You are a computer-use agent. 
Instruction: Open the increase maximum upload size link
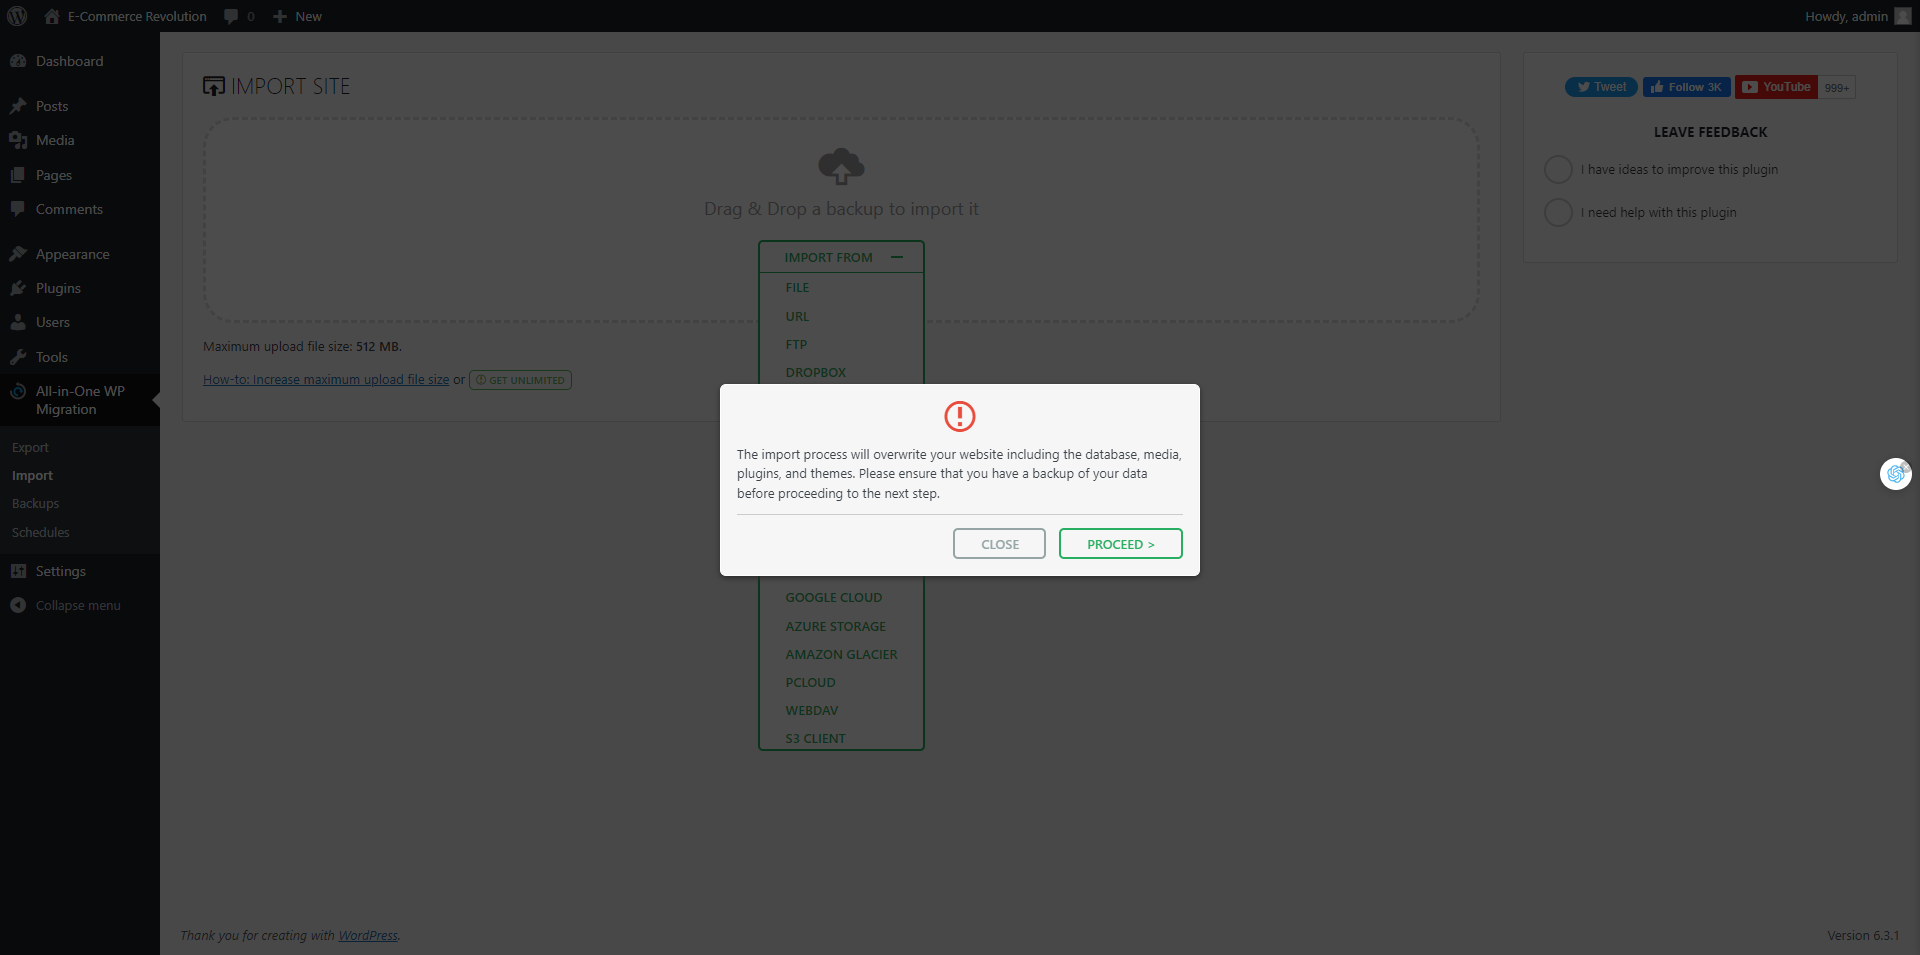pyautogui.click(x=326, y=380)
